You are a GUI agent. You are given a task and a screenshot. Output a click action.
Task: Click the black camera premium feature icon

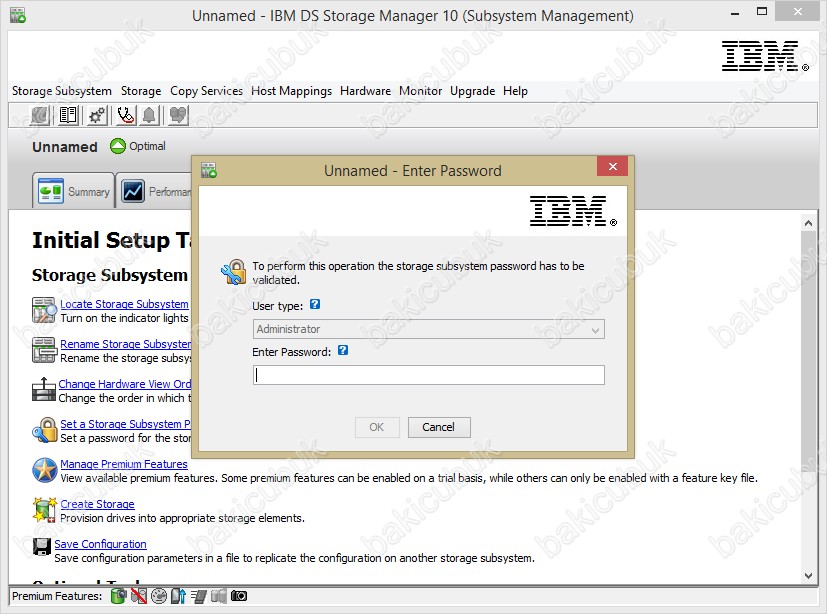(238, 596)
